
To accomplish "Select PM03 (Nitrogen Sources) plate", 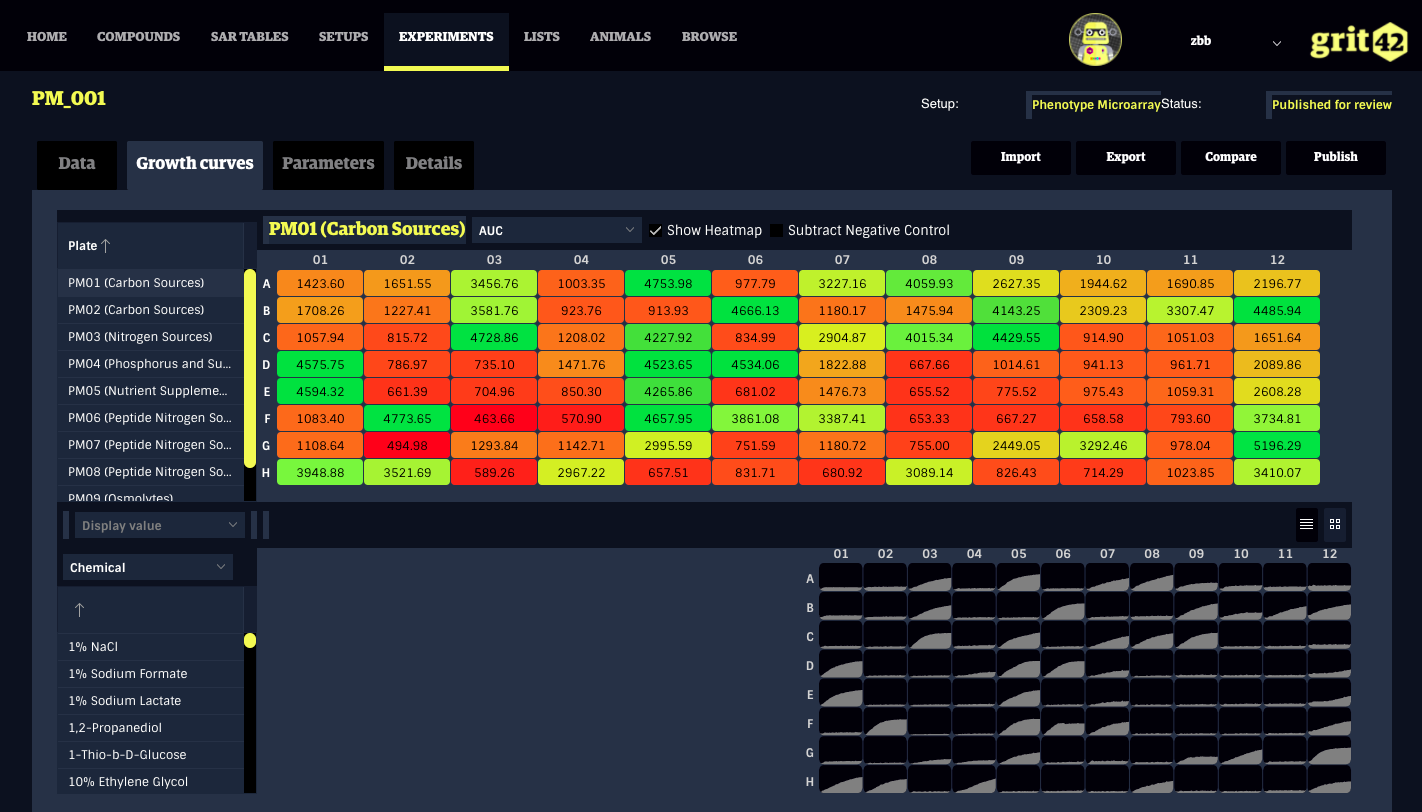I will pyautogui.click(x=140, y=337).
